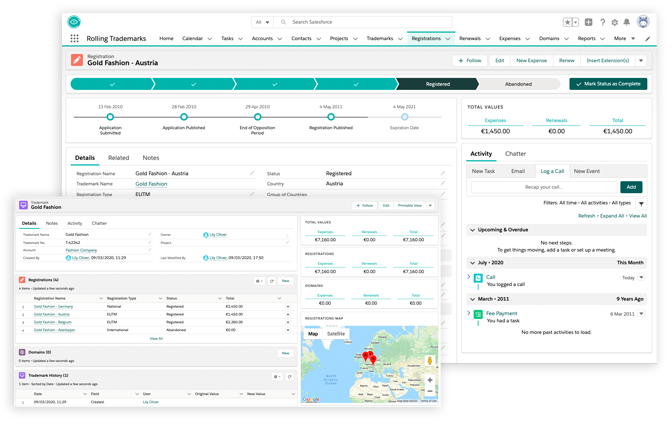Open Gold Fashion - Germany registration link

click(x=54, y=307)
